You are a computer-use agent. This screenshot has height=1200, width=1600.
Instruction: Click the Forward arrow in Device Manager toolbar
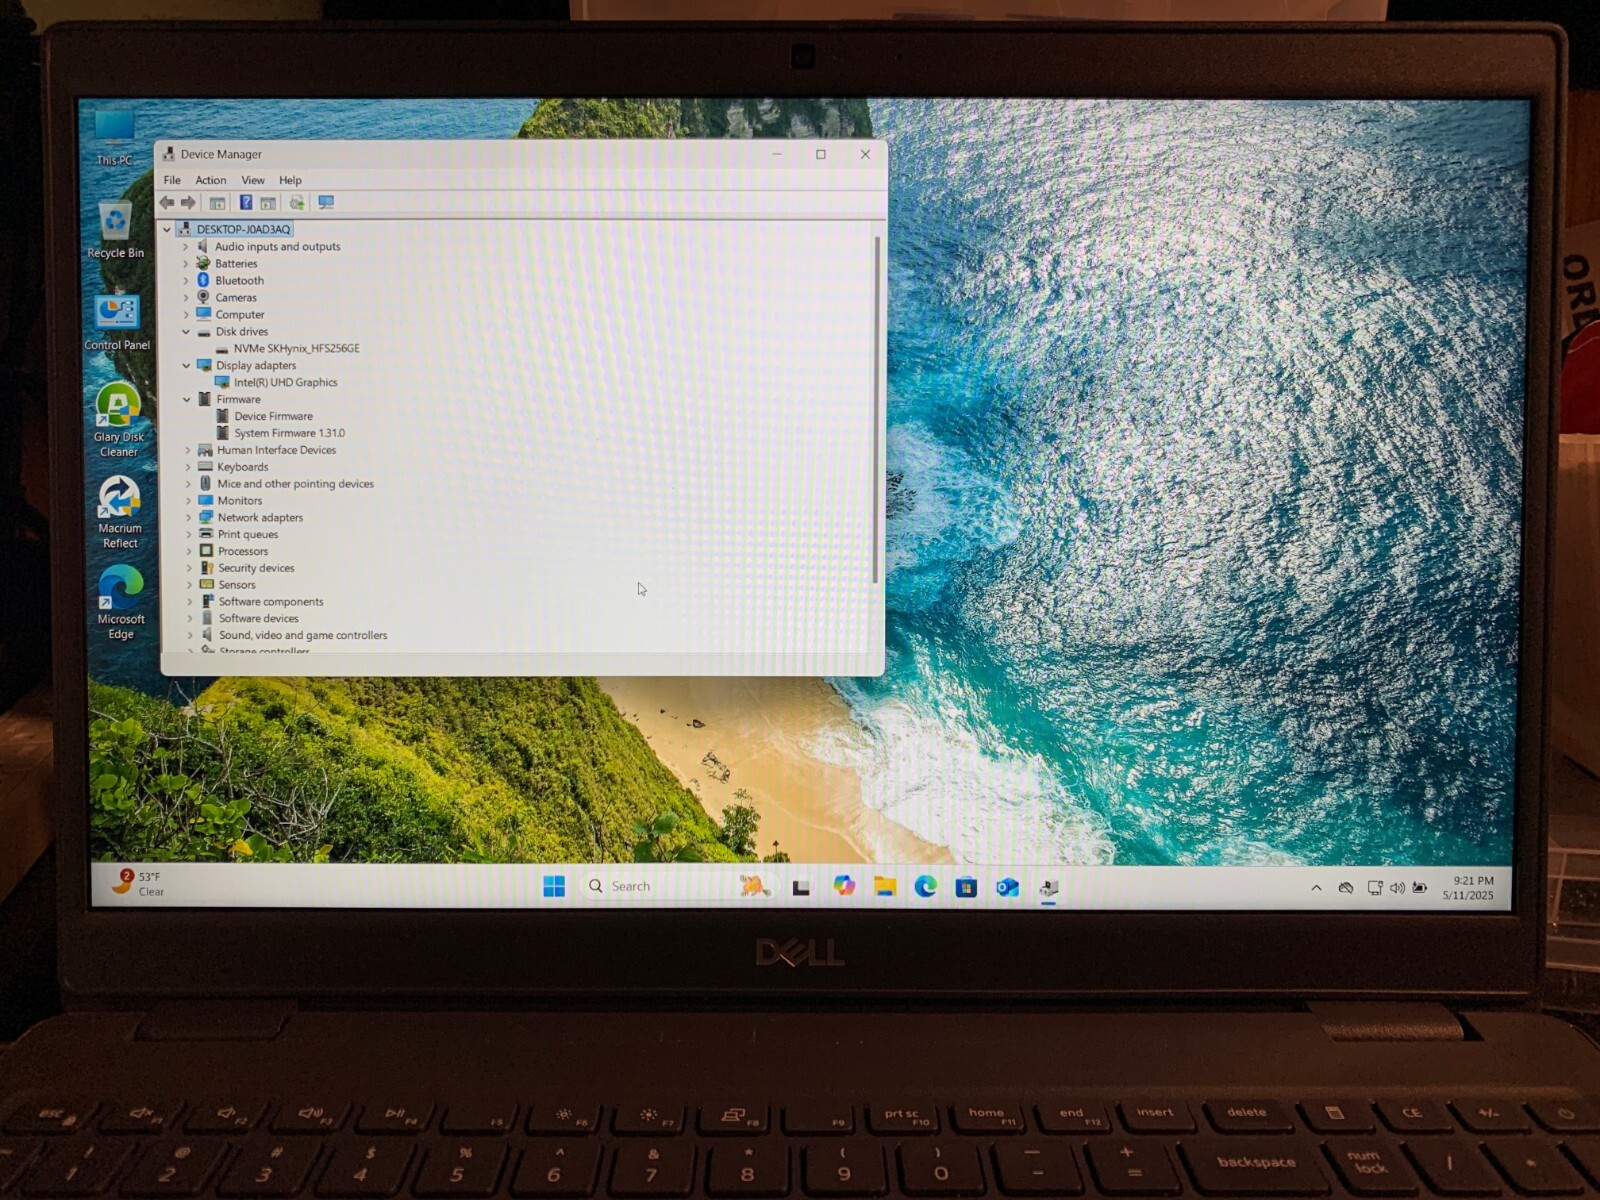(x=188, y=203)
